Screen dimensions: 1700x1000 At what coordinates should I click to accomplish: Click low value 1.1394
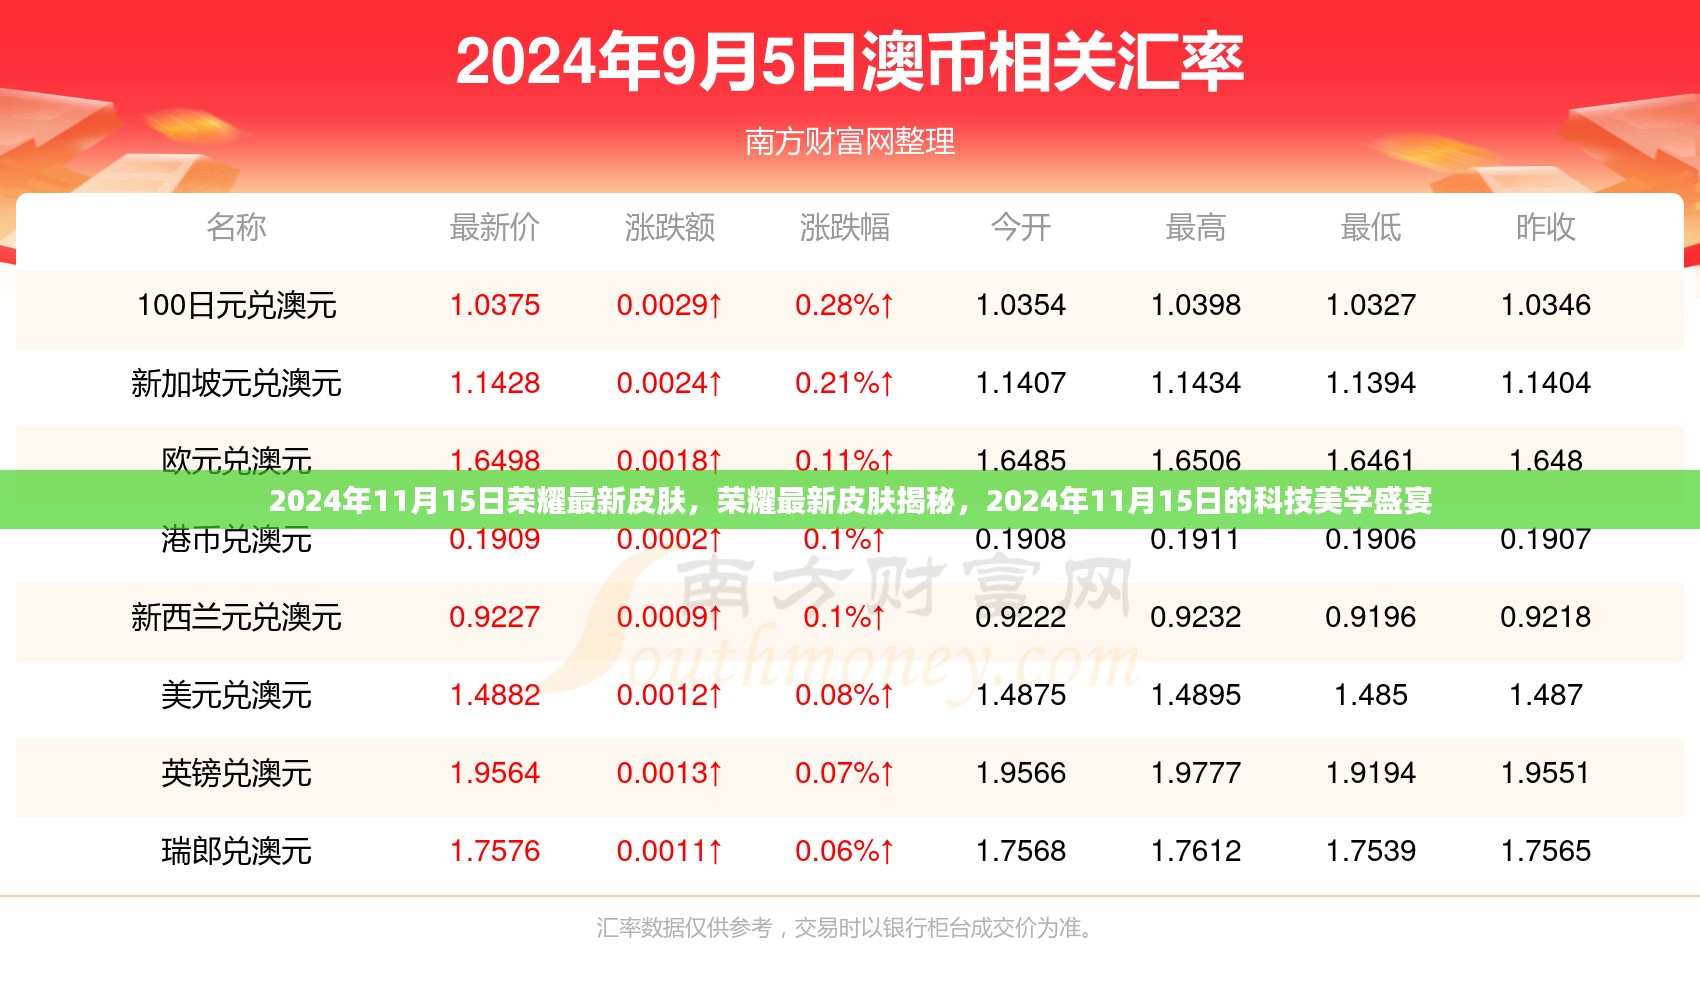pos(1371,383)
